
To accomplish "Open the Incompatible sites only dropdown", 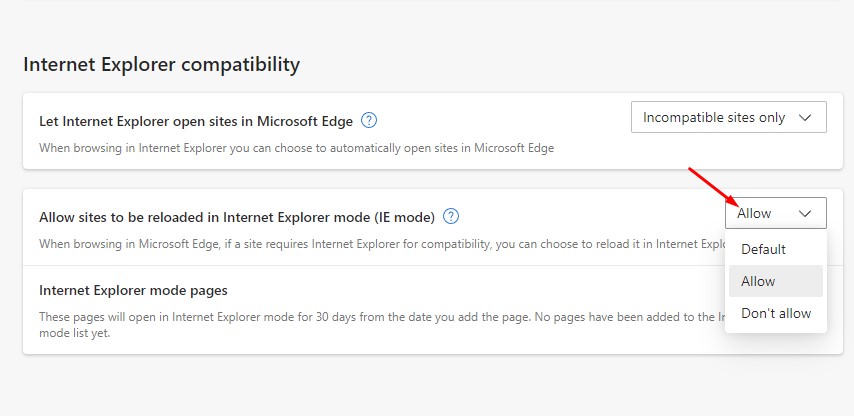I will tap(728, 117).
